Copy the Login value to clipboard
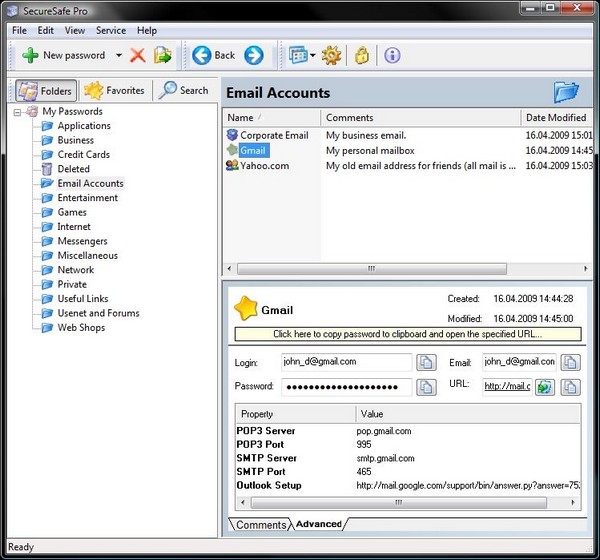This screenshot has width=600, height=560. (426, 362)
